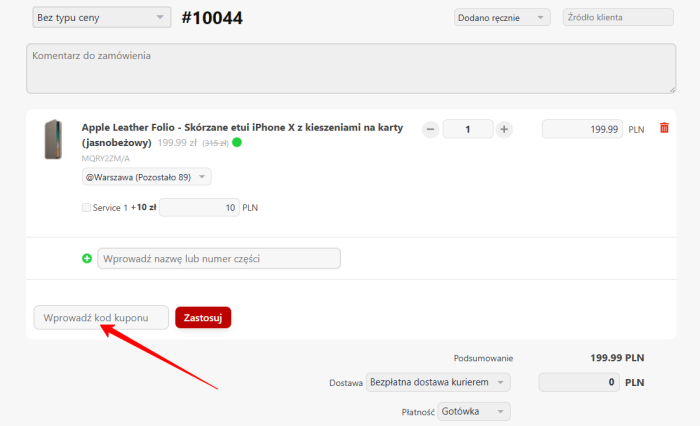Screen dimensions: 700x426
Task: Click the part name or number search field
Action: point(218,259)
